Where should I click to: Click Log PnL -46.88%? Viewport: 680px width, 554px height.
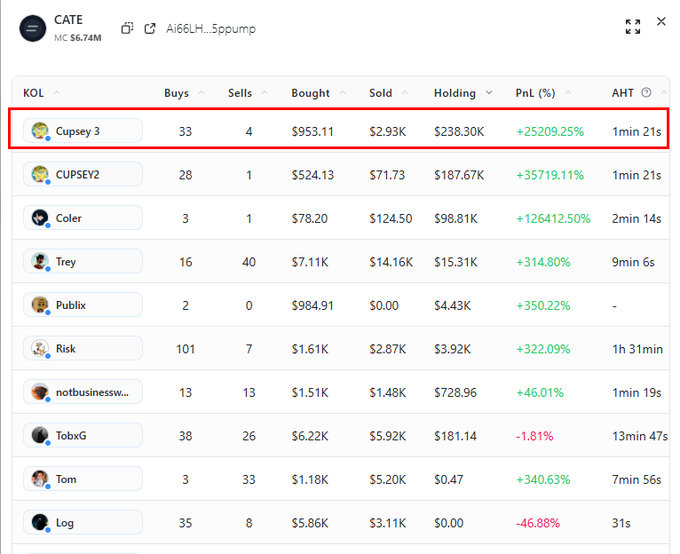[x=538, y=523]
